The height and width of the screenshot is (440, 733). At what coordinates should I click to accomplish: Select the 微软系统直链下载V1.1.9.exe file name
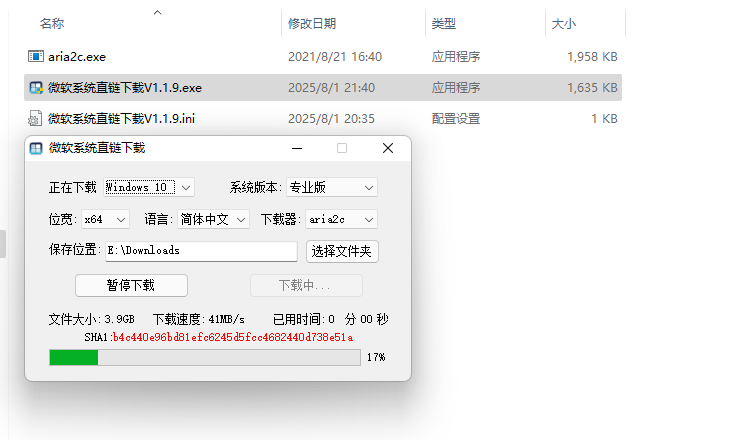[125, 87]
